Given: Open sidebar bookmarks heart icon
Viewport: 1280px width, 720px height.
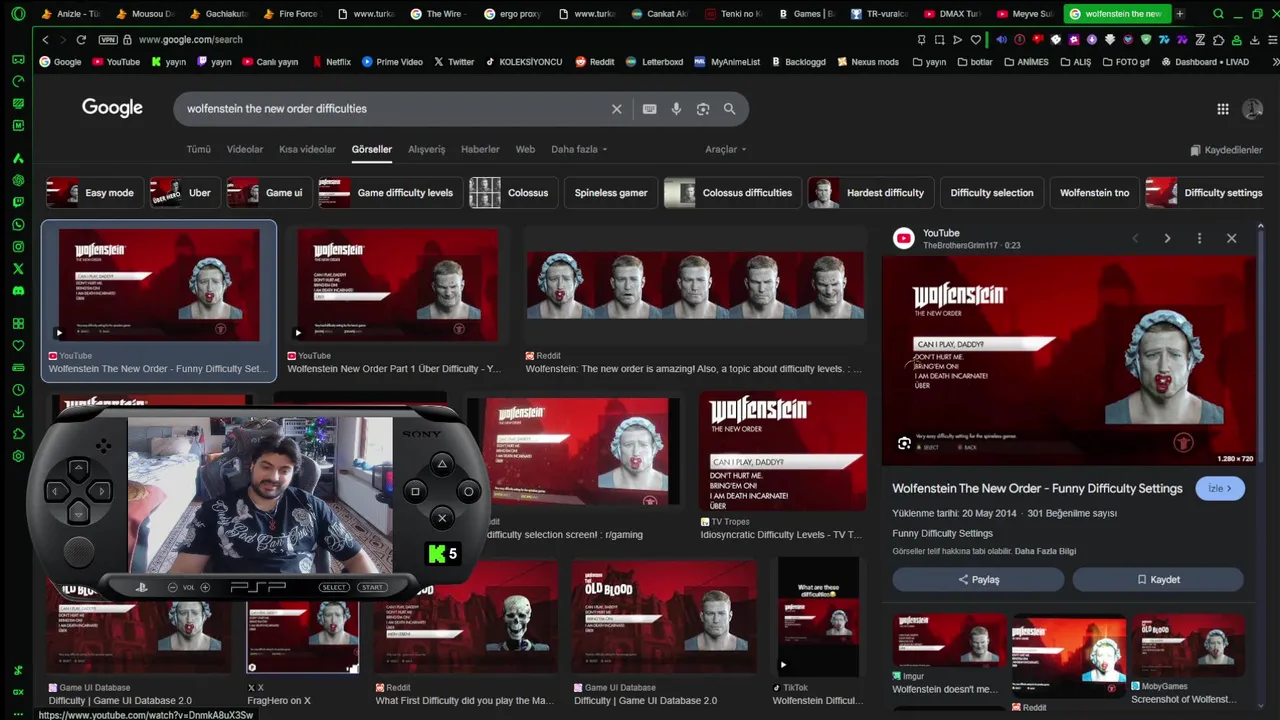Looking at the screenshot, I should (18, 346).
